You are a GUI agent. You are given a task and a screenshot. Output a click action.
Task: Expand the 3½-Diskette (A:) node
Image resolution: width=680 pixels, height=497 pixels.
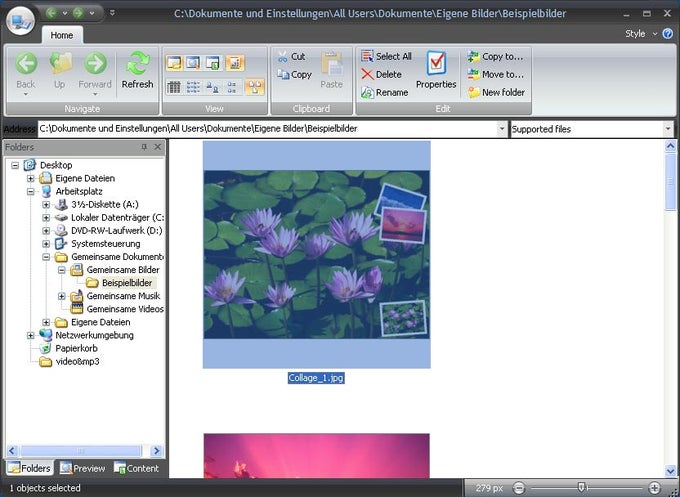pyautogui.click(x=46, y=204)
